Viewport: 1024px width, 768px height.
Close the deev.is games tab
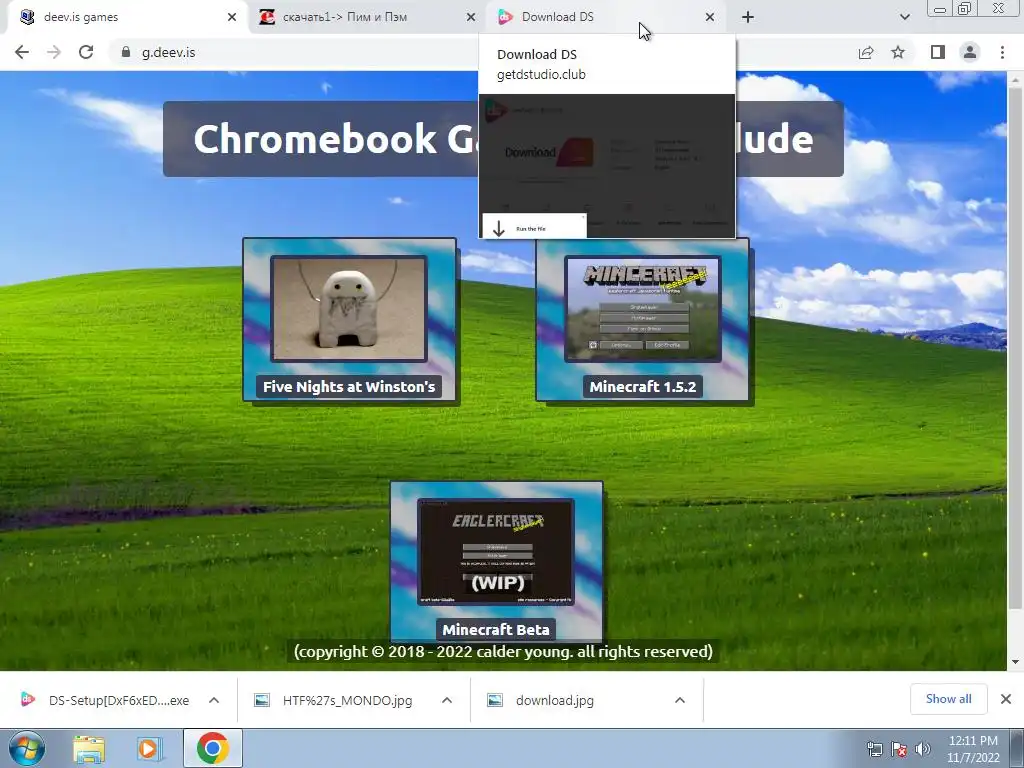[232, 17]
